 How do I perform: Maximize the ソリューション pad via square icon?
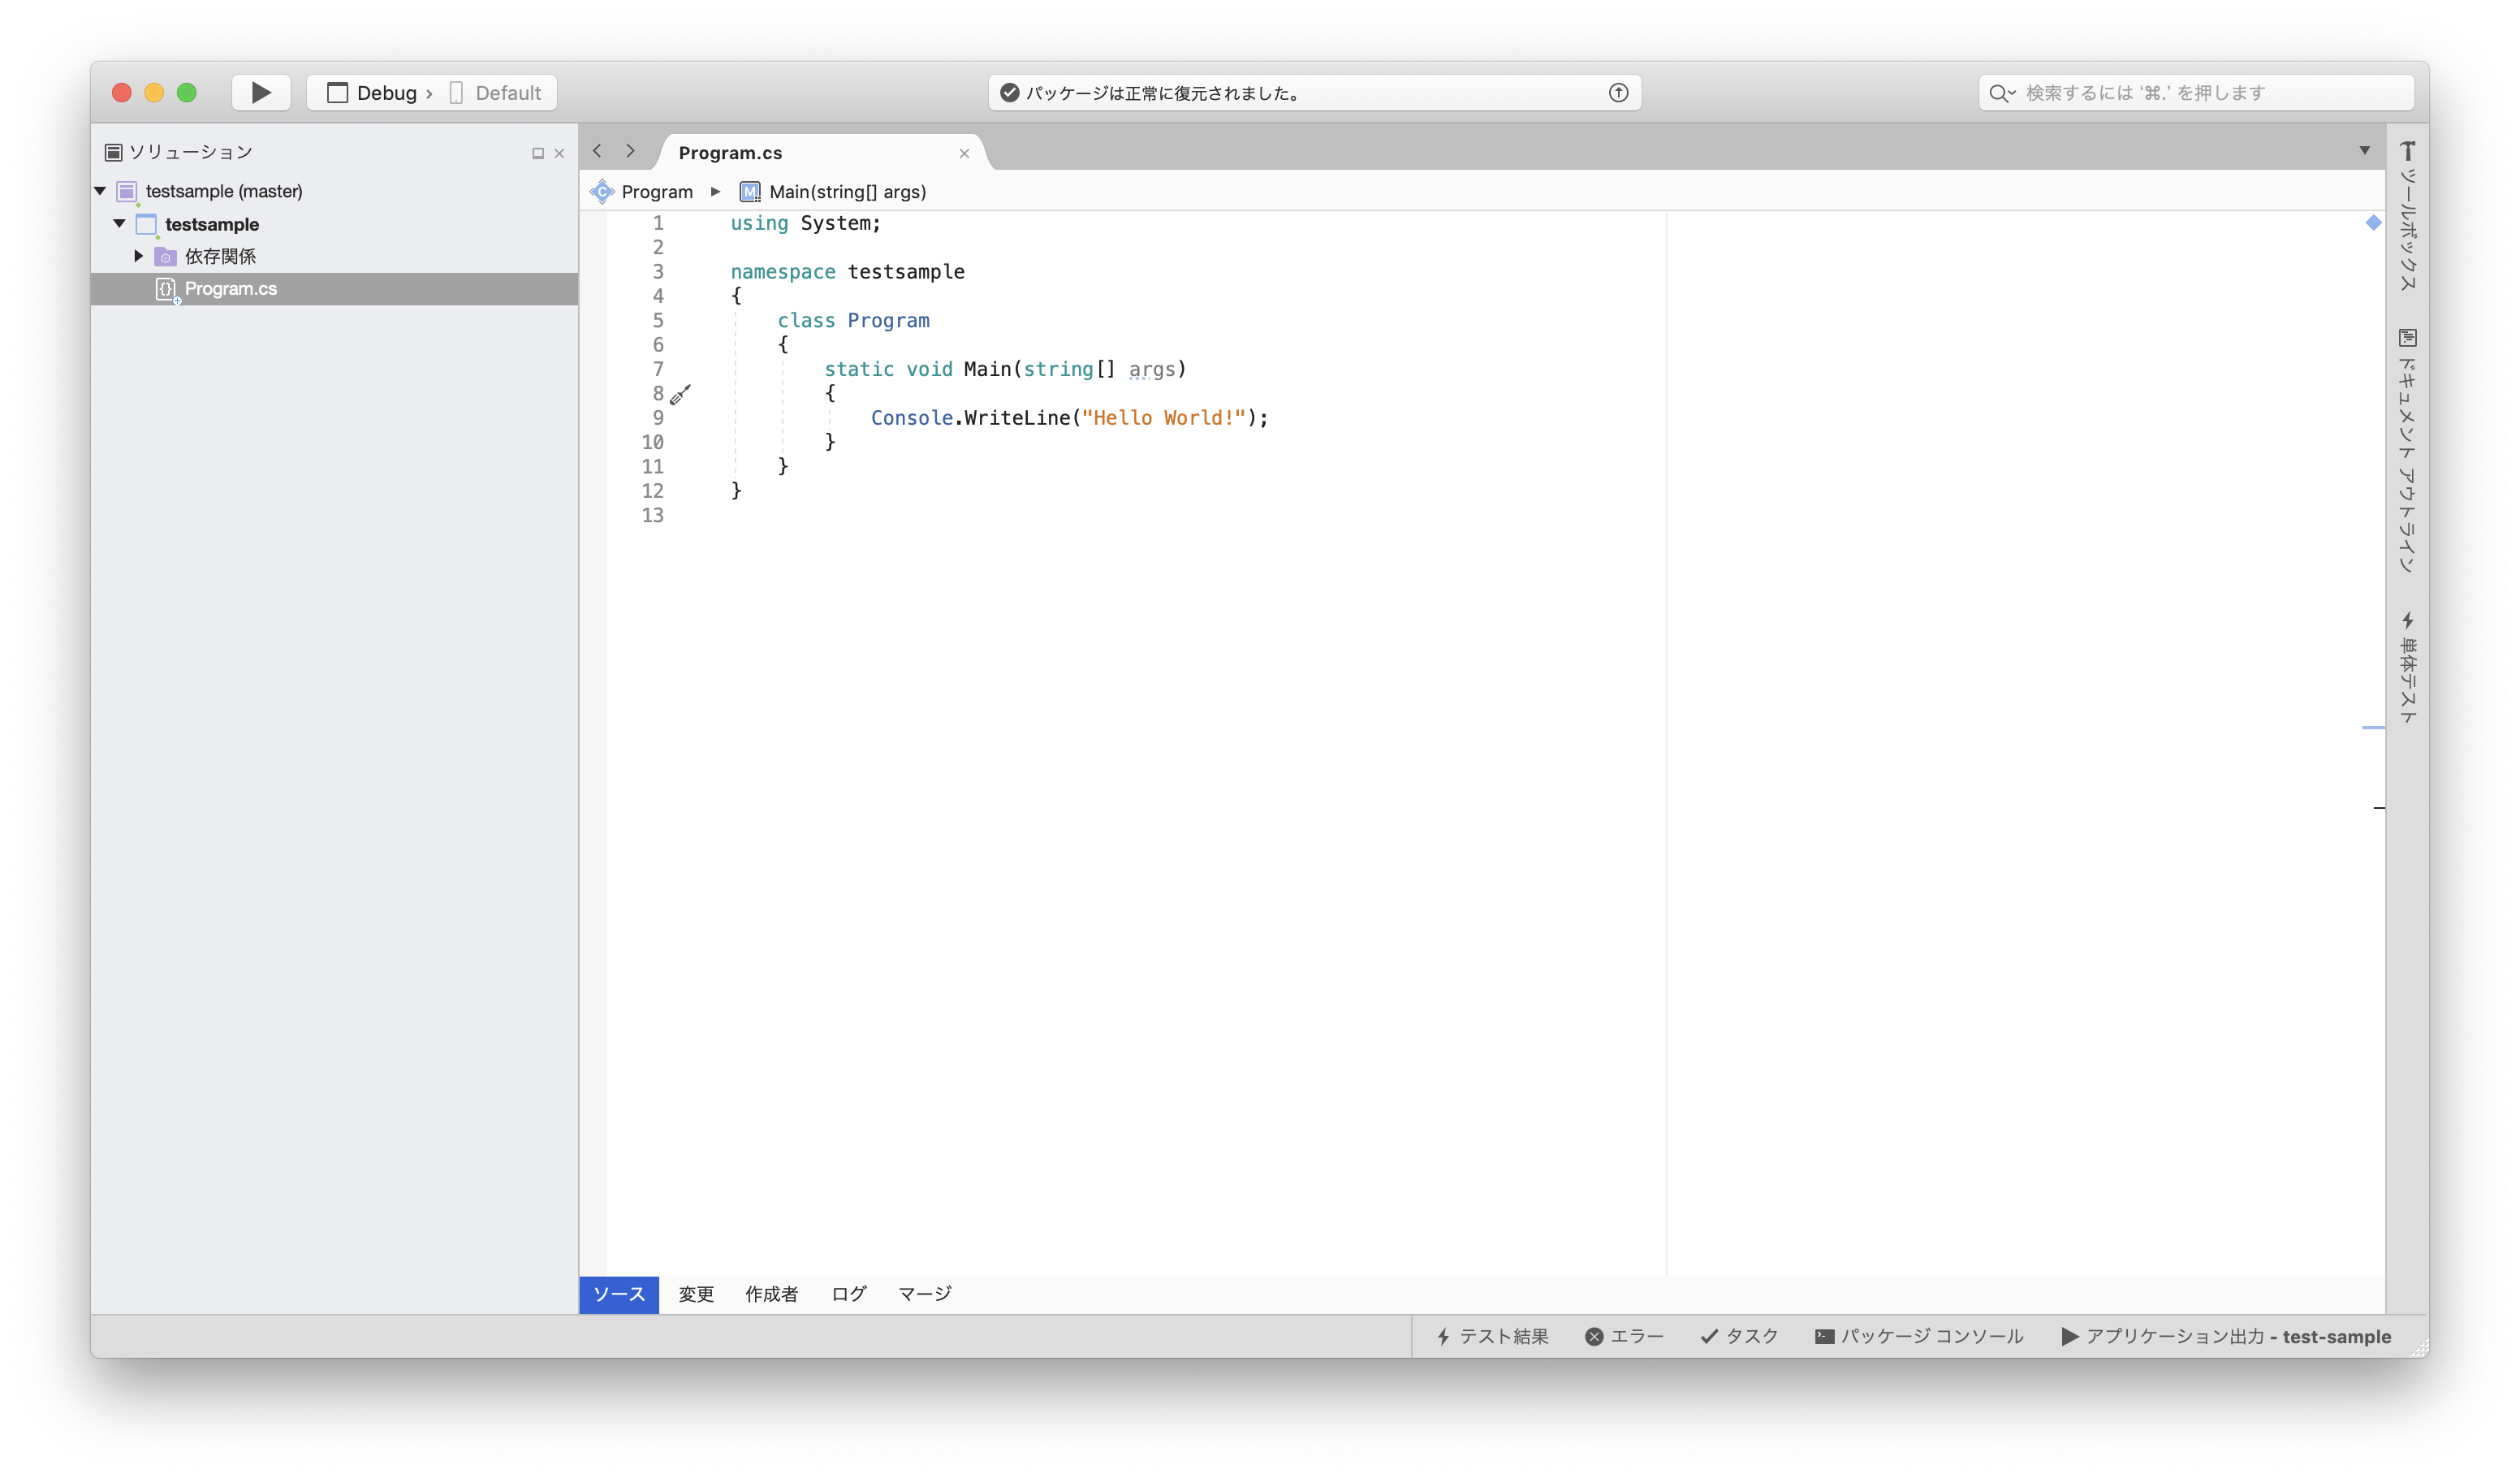pos(538,153)
